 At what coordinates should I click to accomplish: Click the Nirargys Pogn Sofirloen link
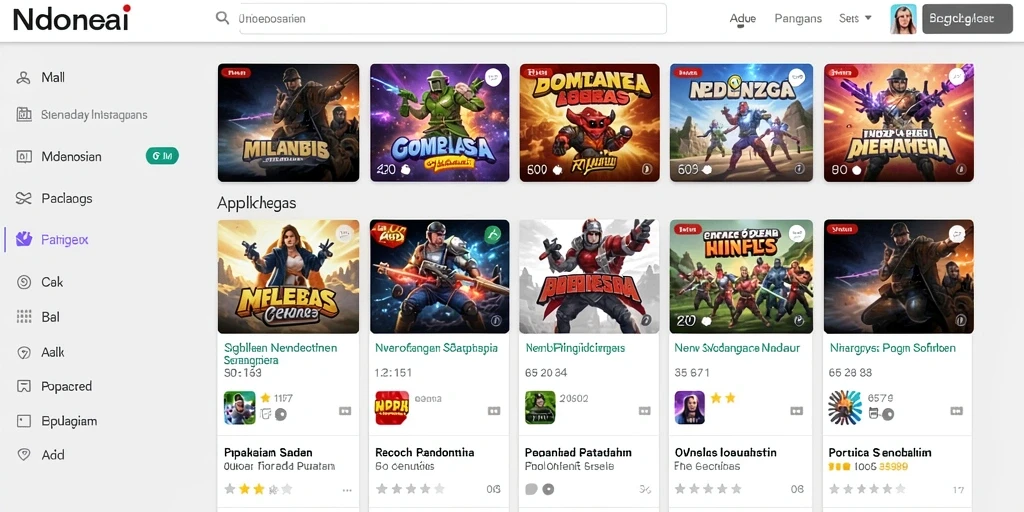point(892,348)
